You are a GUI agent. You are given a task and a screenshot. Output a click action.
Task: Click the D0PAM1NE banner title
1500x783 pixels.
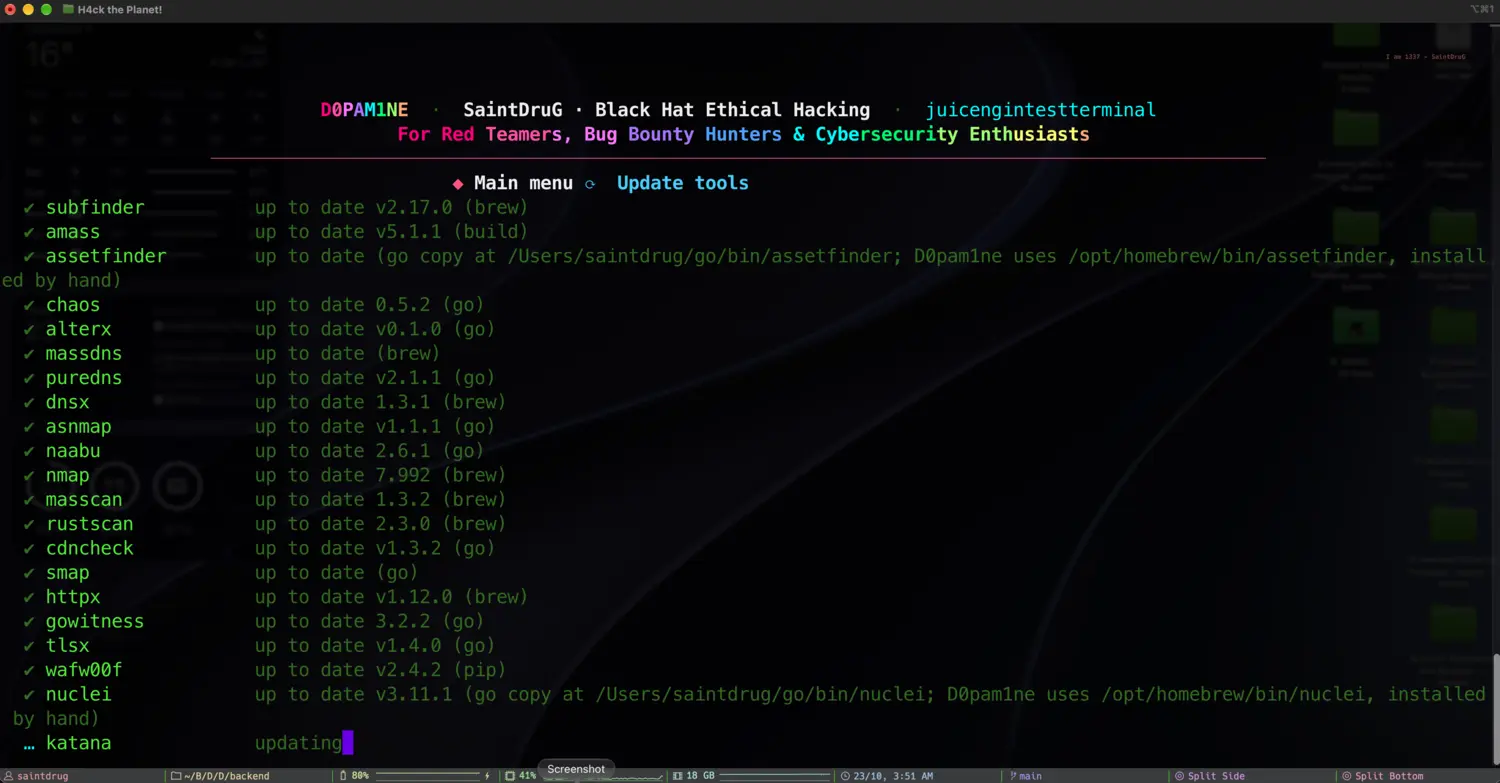[x=364, y=110]
